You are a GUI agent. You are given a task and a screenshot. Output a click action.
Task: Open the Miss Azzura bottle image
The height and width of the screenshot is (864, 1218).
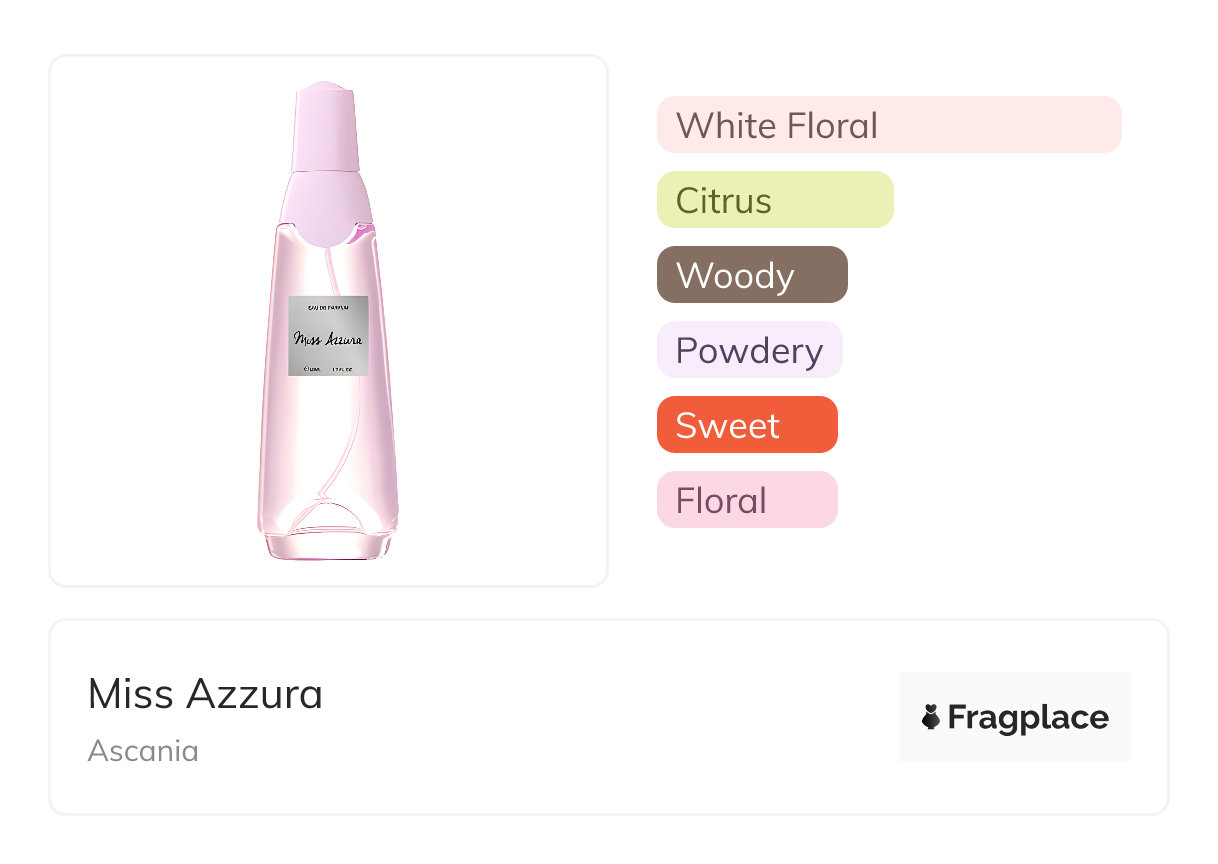click(328, 321)
